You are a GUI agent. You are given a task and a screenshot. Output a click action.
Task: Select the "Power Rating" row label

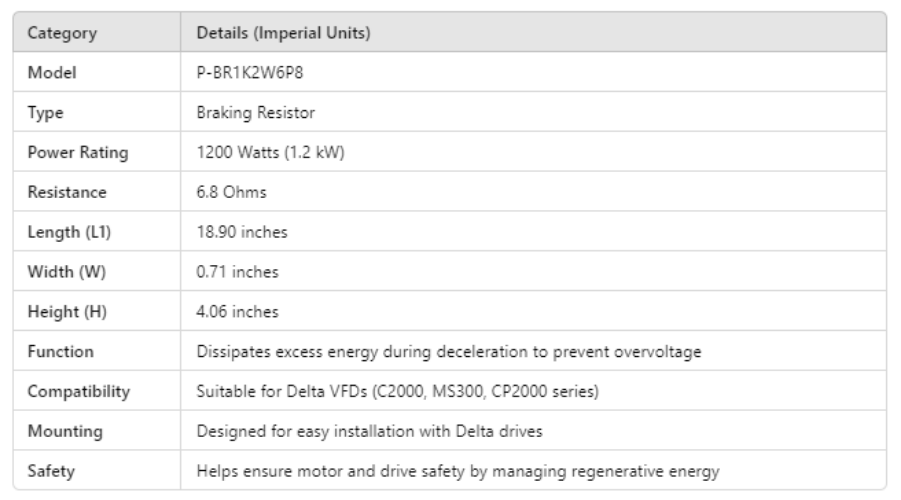[x=78, y=153]
